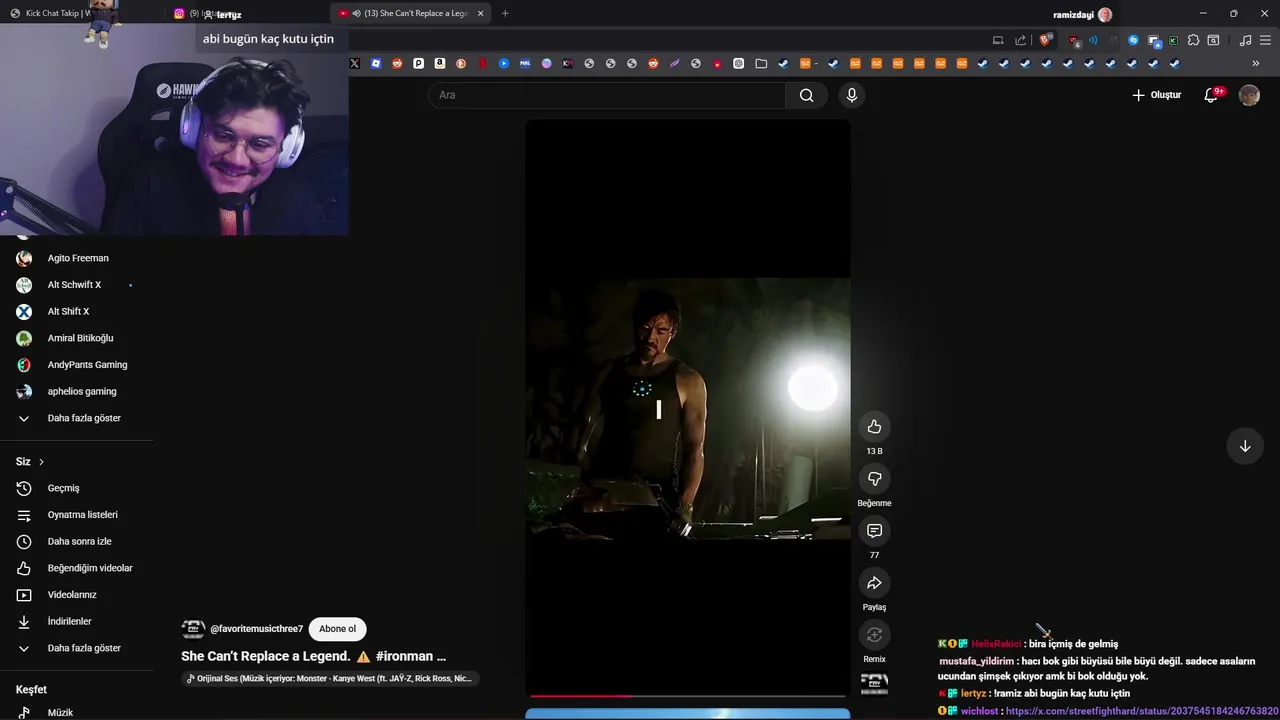Like the Iron Man short

874,427
